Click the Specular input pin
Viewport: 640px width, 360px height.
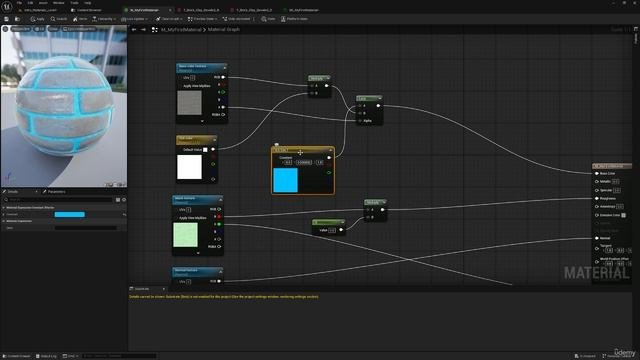(597, 190)
